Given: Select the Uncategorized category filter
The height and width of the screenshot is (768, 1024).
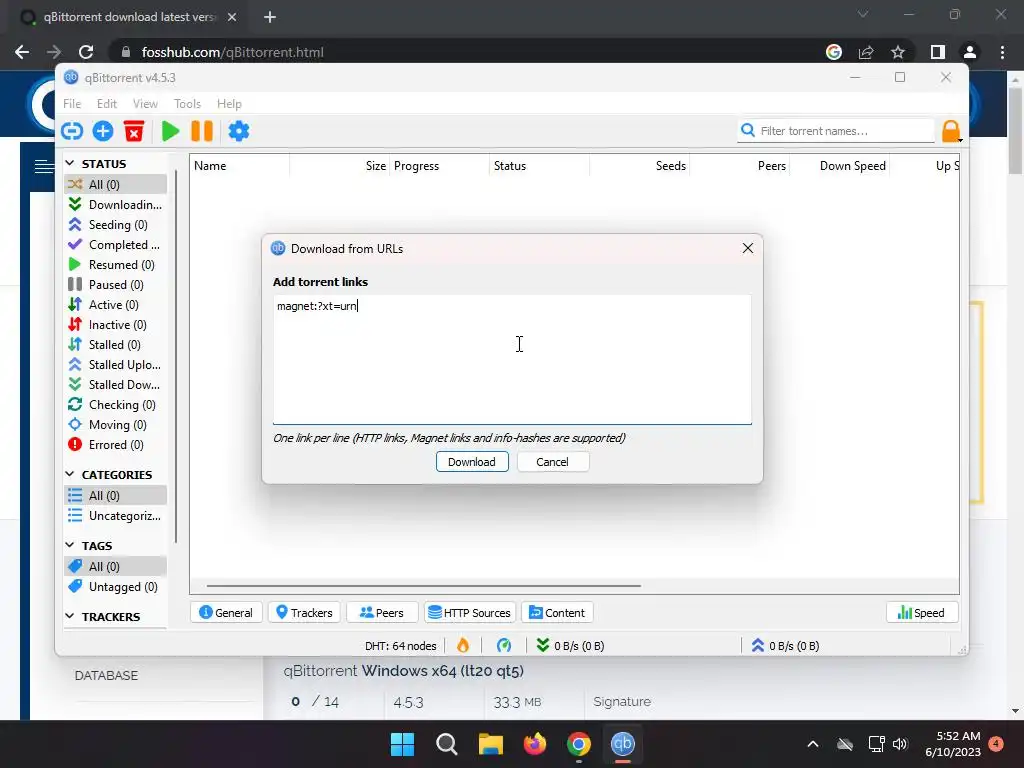Looking at the screenshot, I should 116,516.
